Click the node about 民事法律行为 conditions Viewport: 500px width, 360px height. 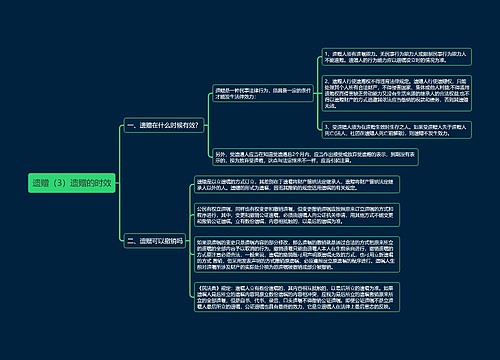click(x=263, y=93)
